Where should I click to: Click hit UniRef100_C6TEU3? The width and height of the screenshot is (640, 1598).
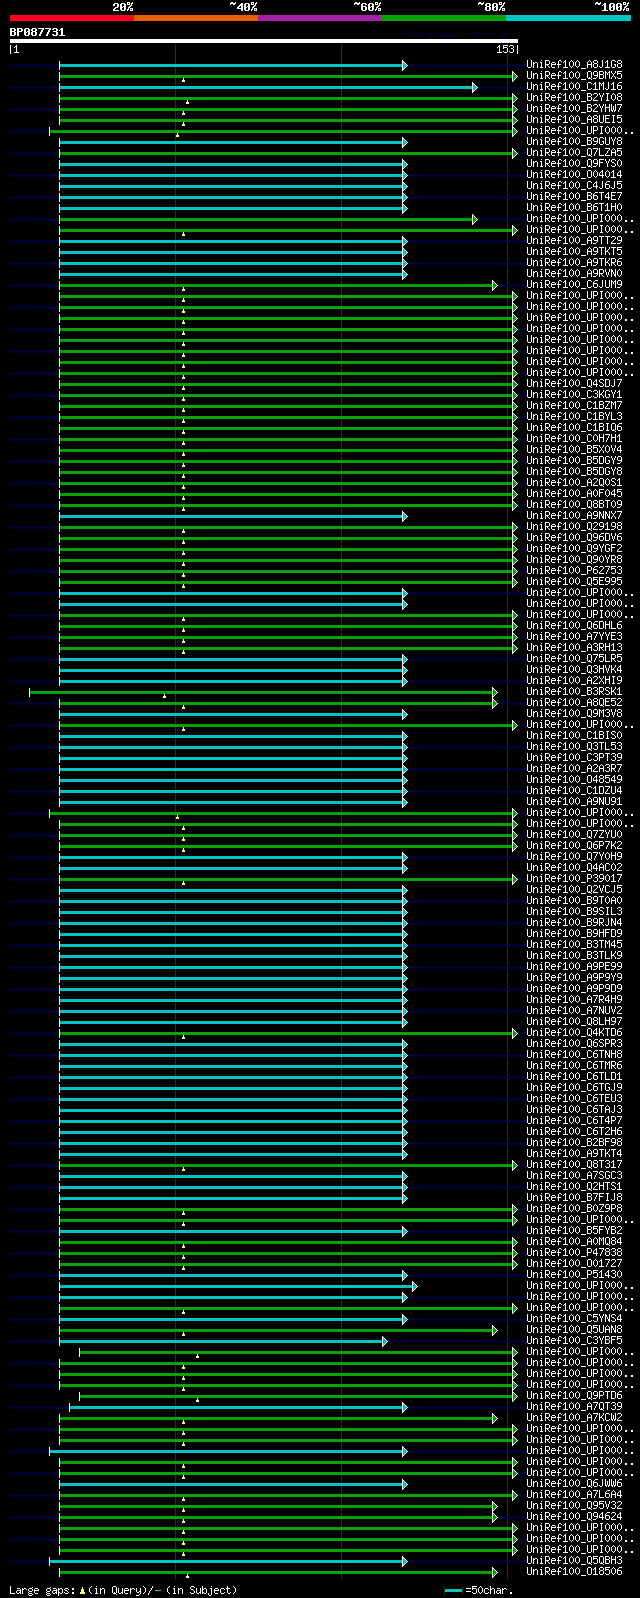click(574, 1099)
